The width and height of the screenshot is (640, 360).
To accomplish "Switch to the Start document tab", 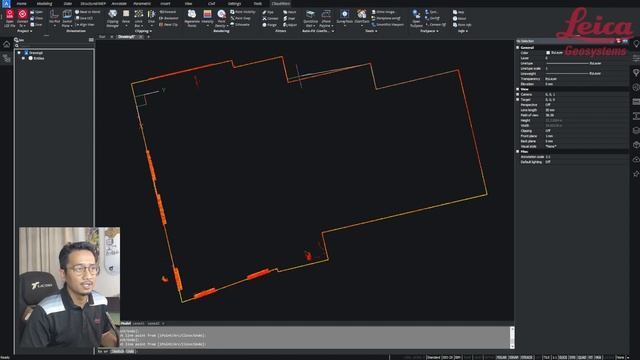I will click(102, 37).
